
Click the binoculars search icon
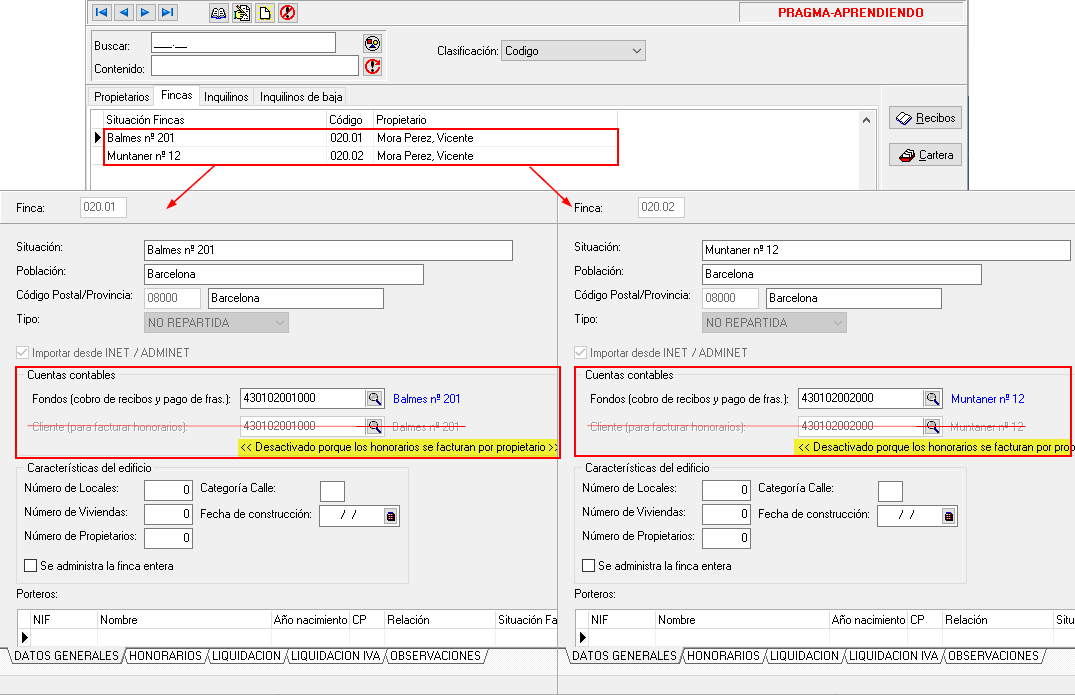click(x=218, y=13)
